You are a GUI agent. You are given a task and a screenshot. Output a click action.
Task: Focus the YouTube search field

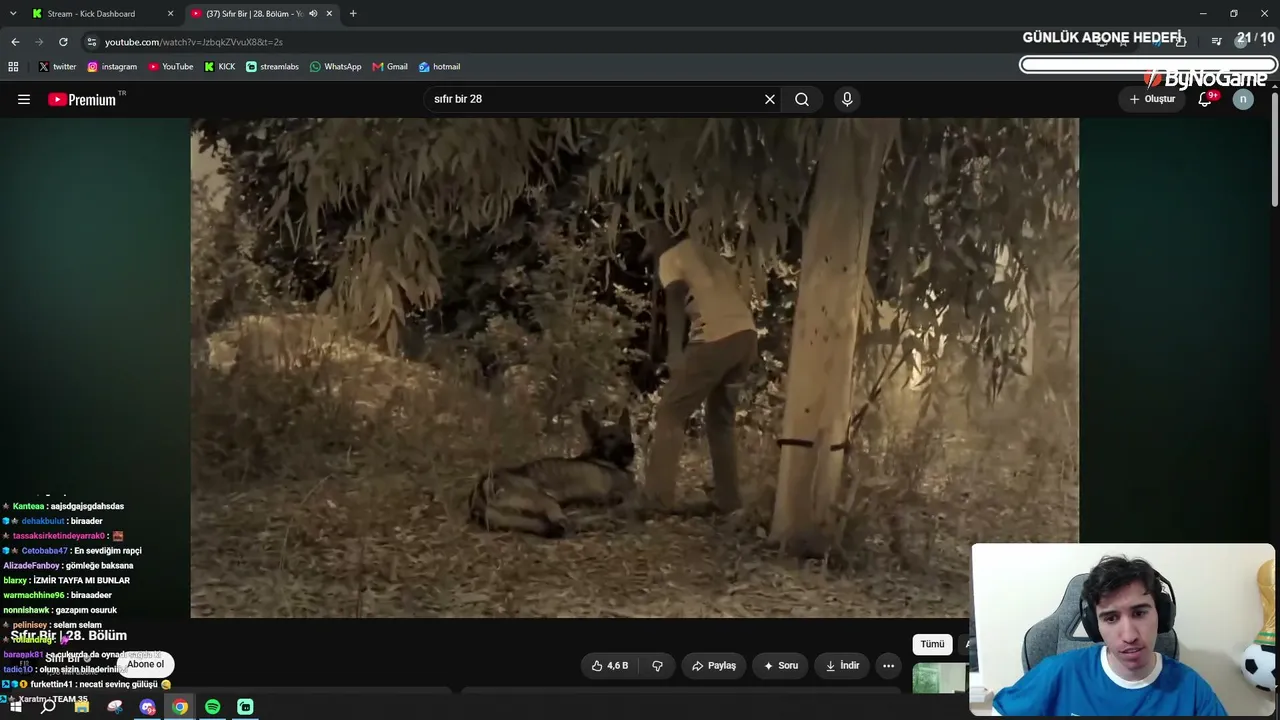[595, 99]
